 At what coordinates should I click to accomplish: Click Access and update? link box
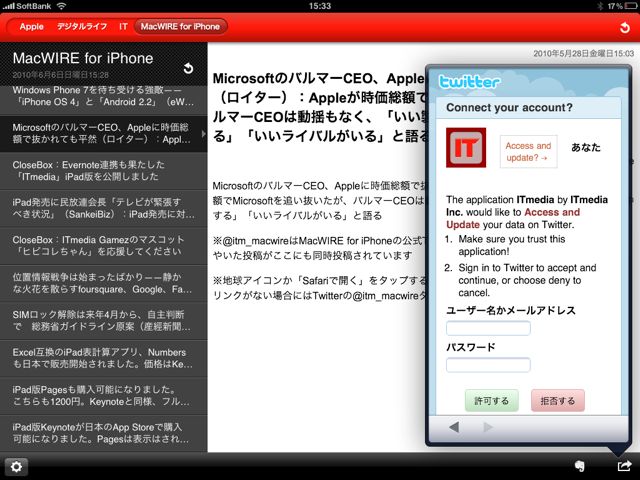(x=529, y=151)
